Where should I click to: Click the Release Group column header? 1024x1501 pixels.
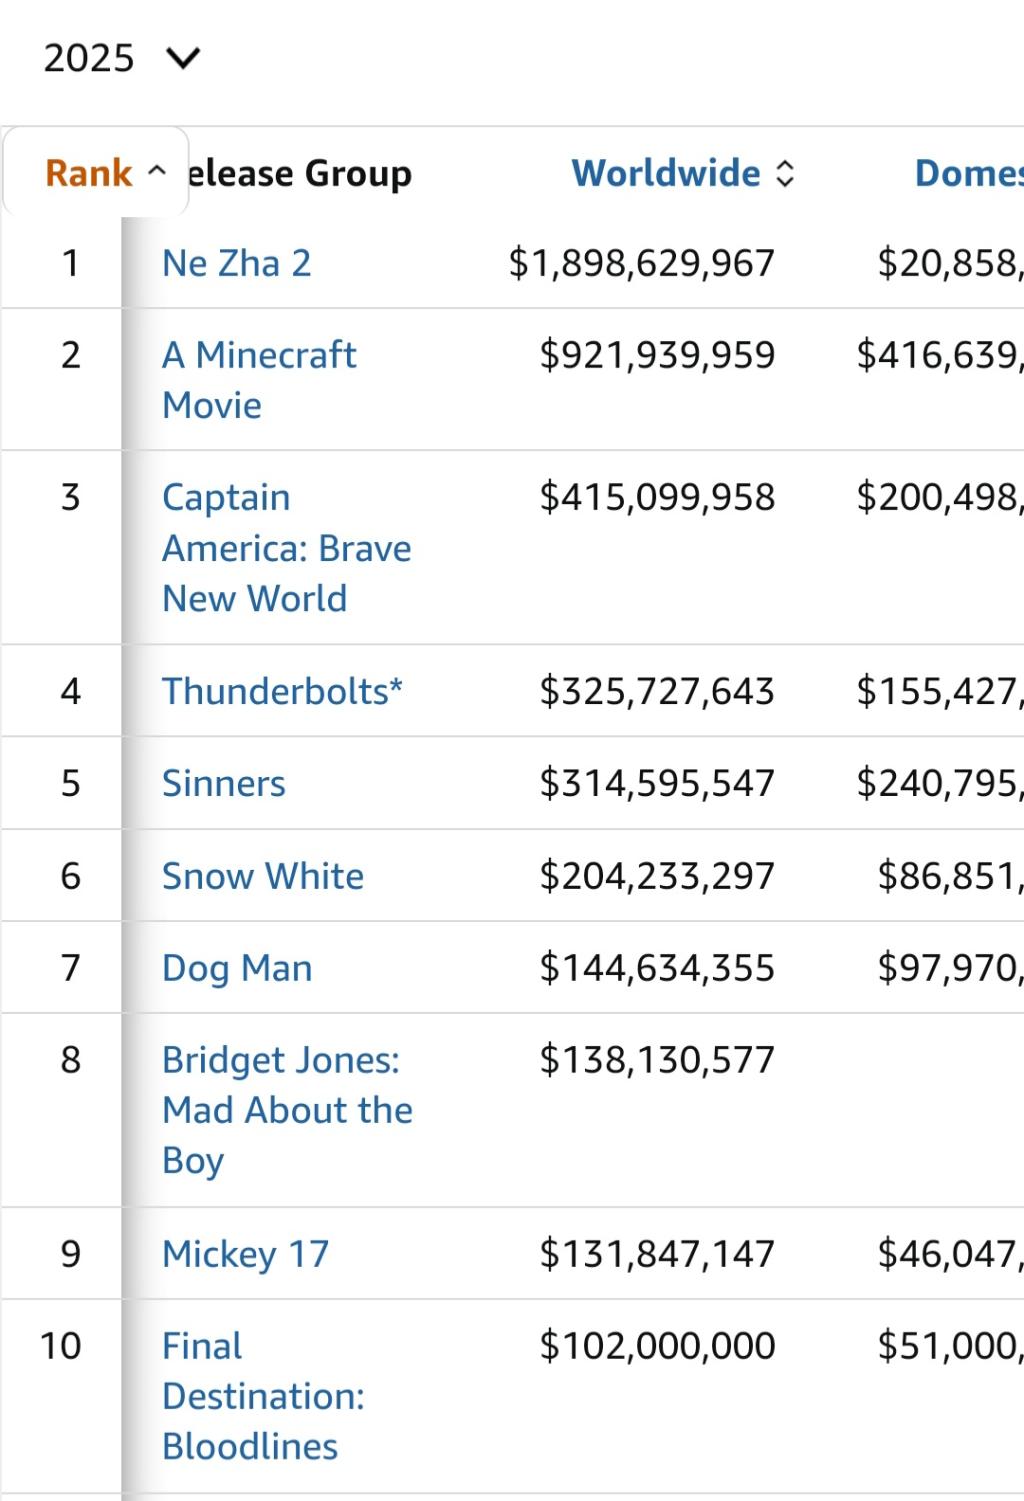pos(300,173)
